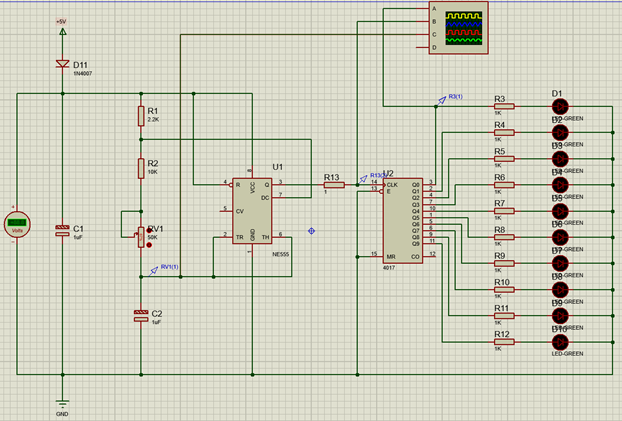Click the RV1(1) voltage probe label
622x421 pixels.
(x=172, y=268)
